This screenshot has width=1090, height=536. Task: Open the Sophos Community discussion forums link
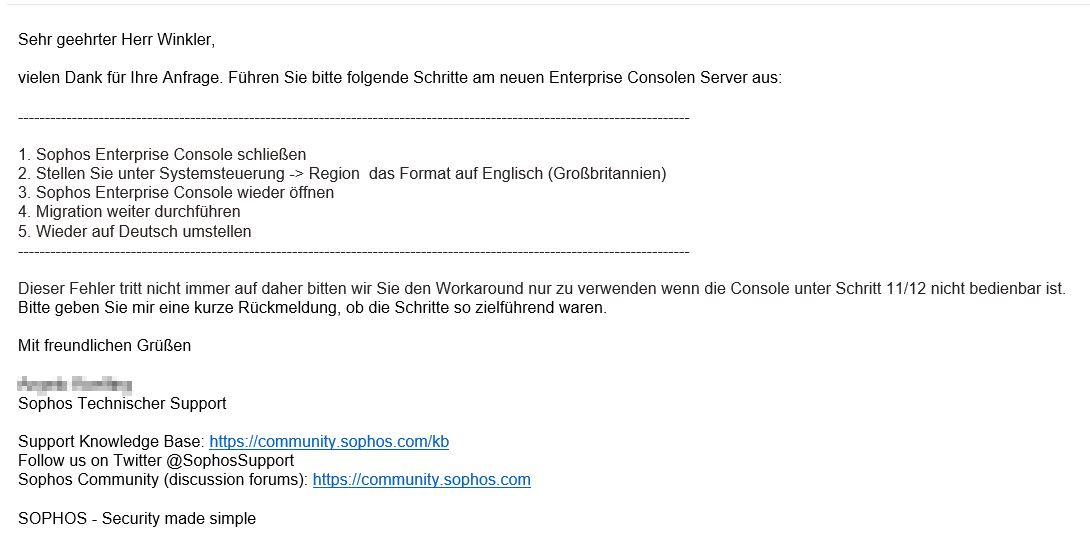[x=421, y=480]
